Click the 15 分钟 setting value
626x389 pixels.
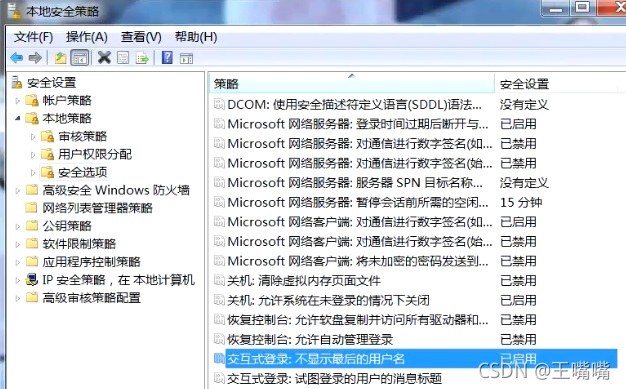tap(521, 202)
